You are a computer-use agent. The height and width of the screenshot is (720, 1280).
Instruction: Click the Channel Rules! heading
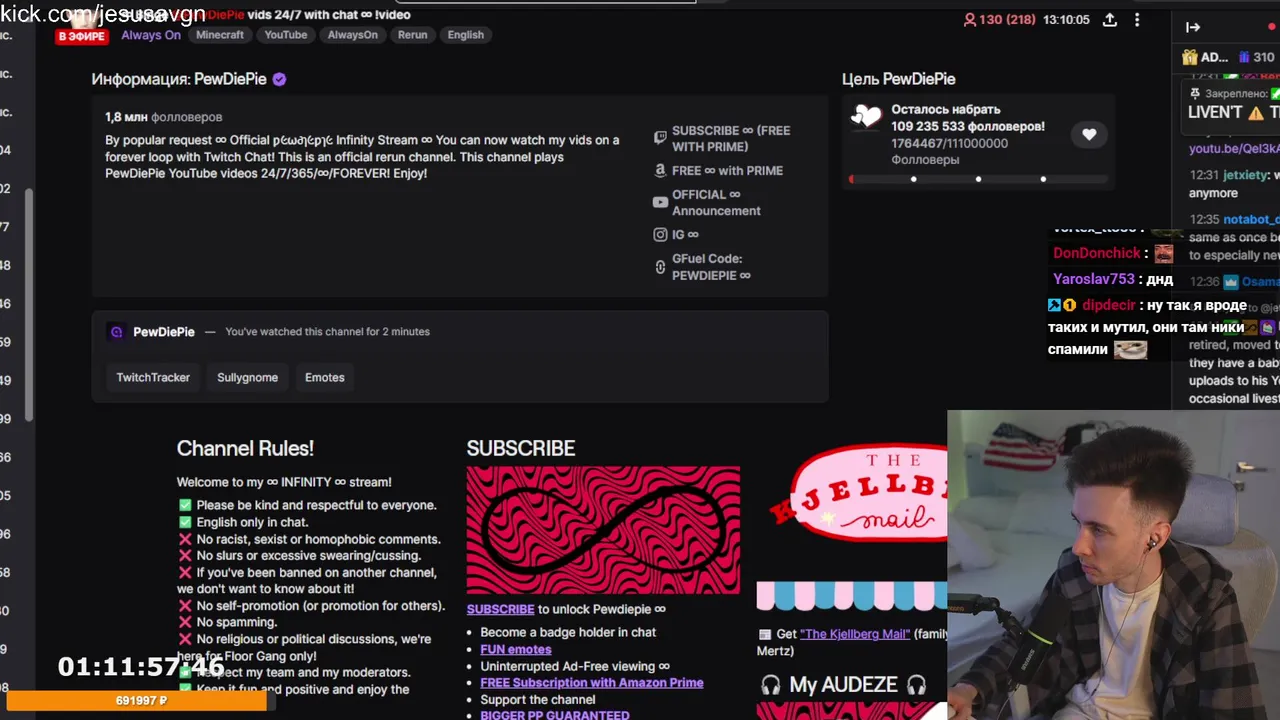(x=245, y=449)
